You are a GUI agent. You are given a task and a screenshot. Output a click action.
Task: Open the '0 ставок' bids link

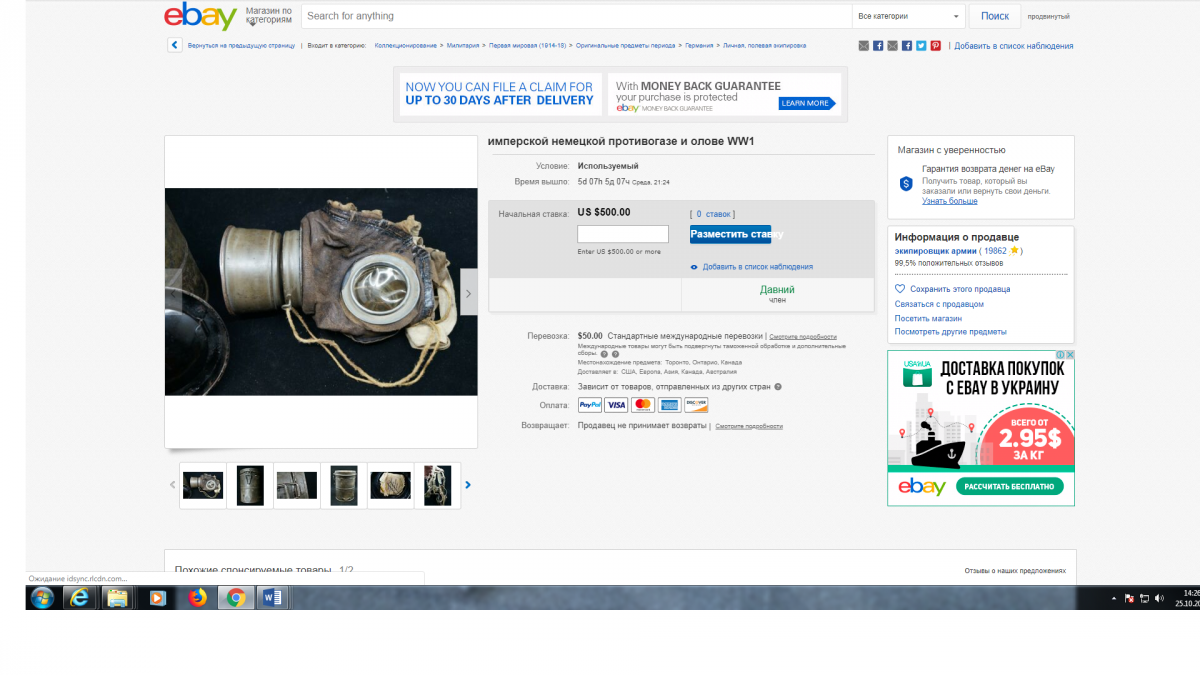point(713,214)
